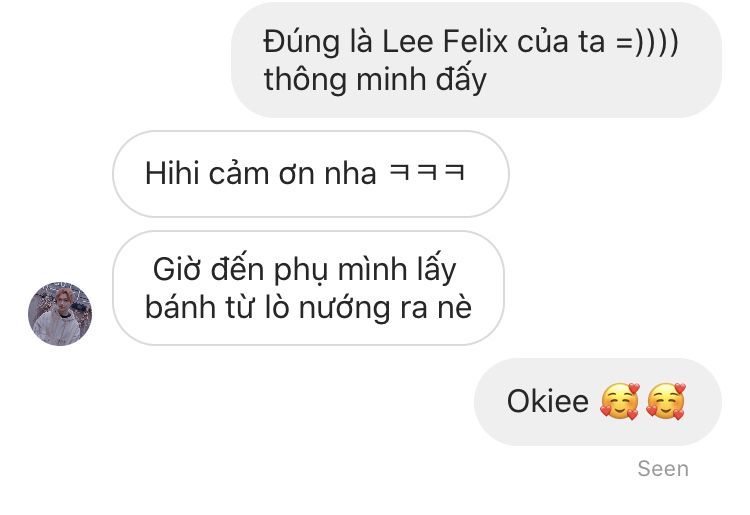Image resolution: width=750 pixels, height=515 pixels.
Task: Click the =)))) emoticon in top message
Action: pyautogui.click(x=647, y=42)
